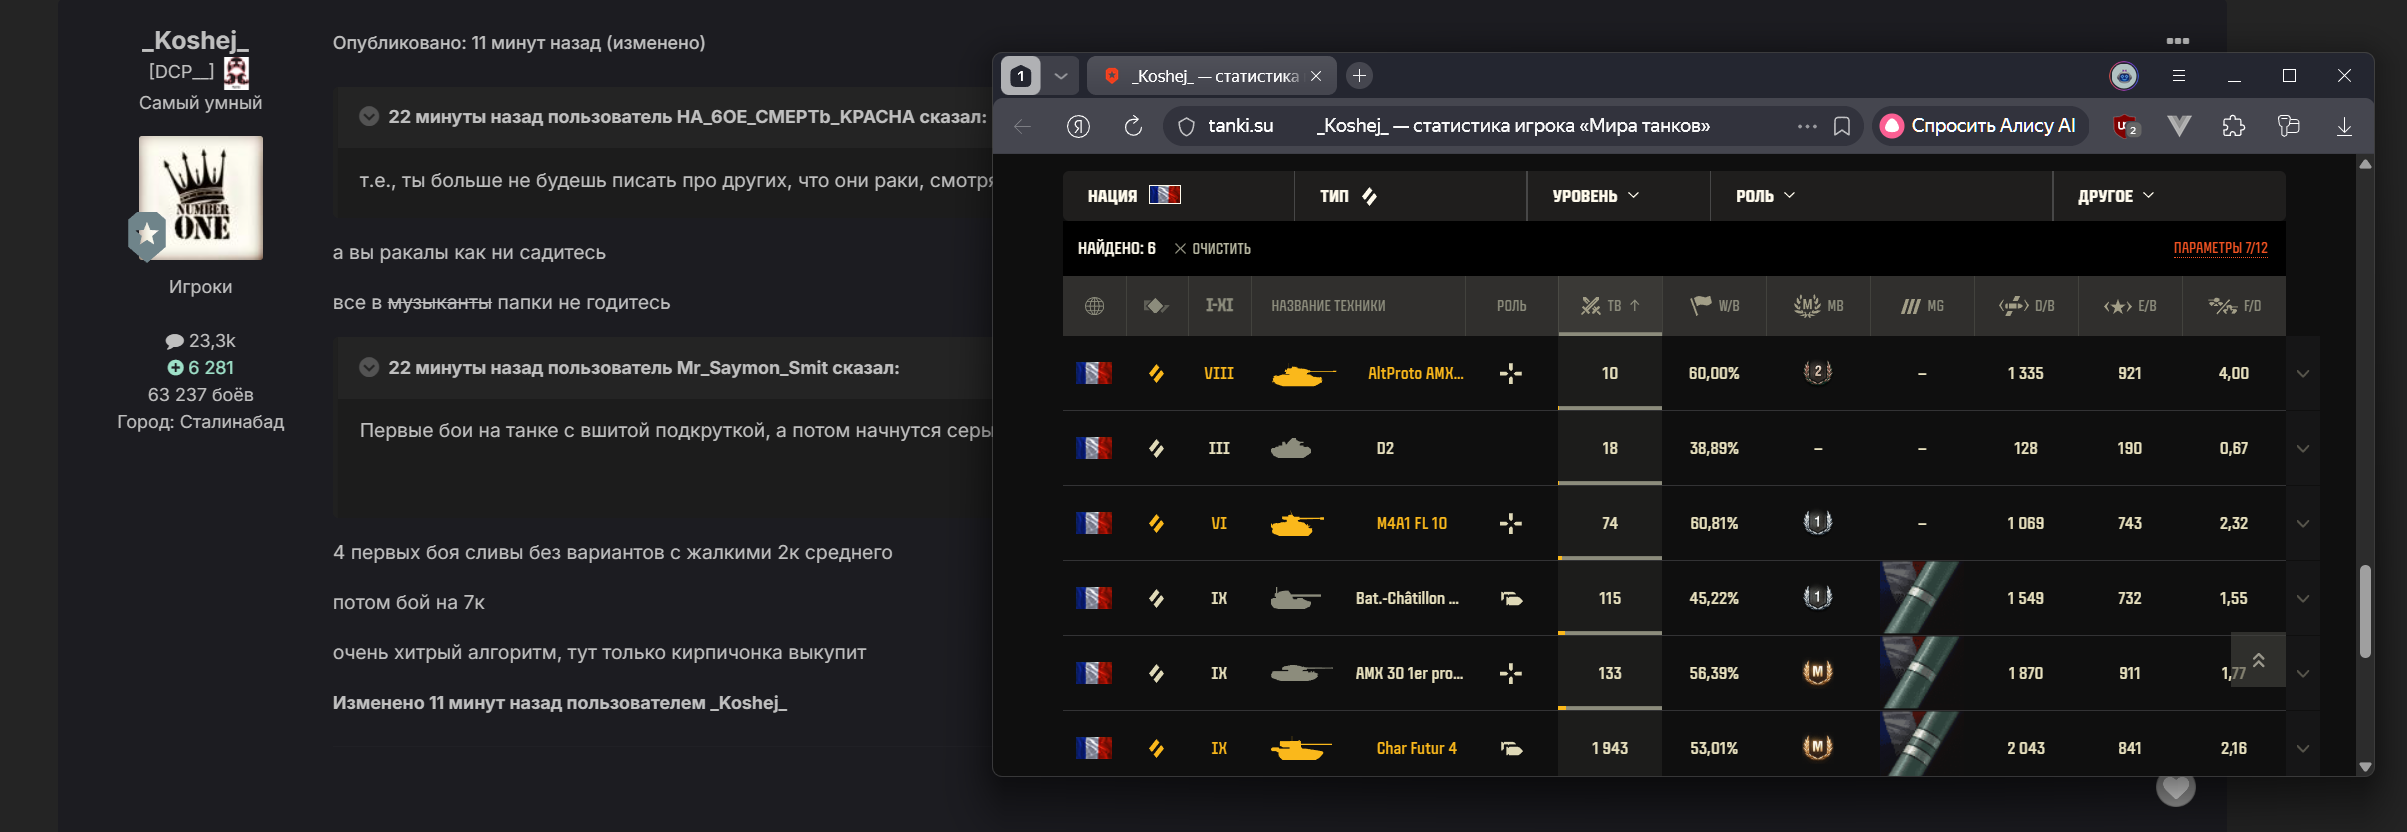Sort by the MG marks column
Image resolution: width=2407 pixels, height=832 pixels.
click(x=1922, y=306)
